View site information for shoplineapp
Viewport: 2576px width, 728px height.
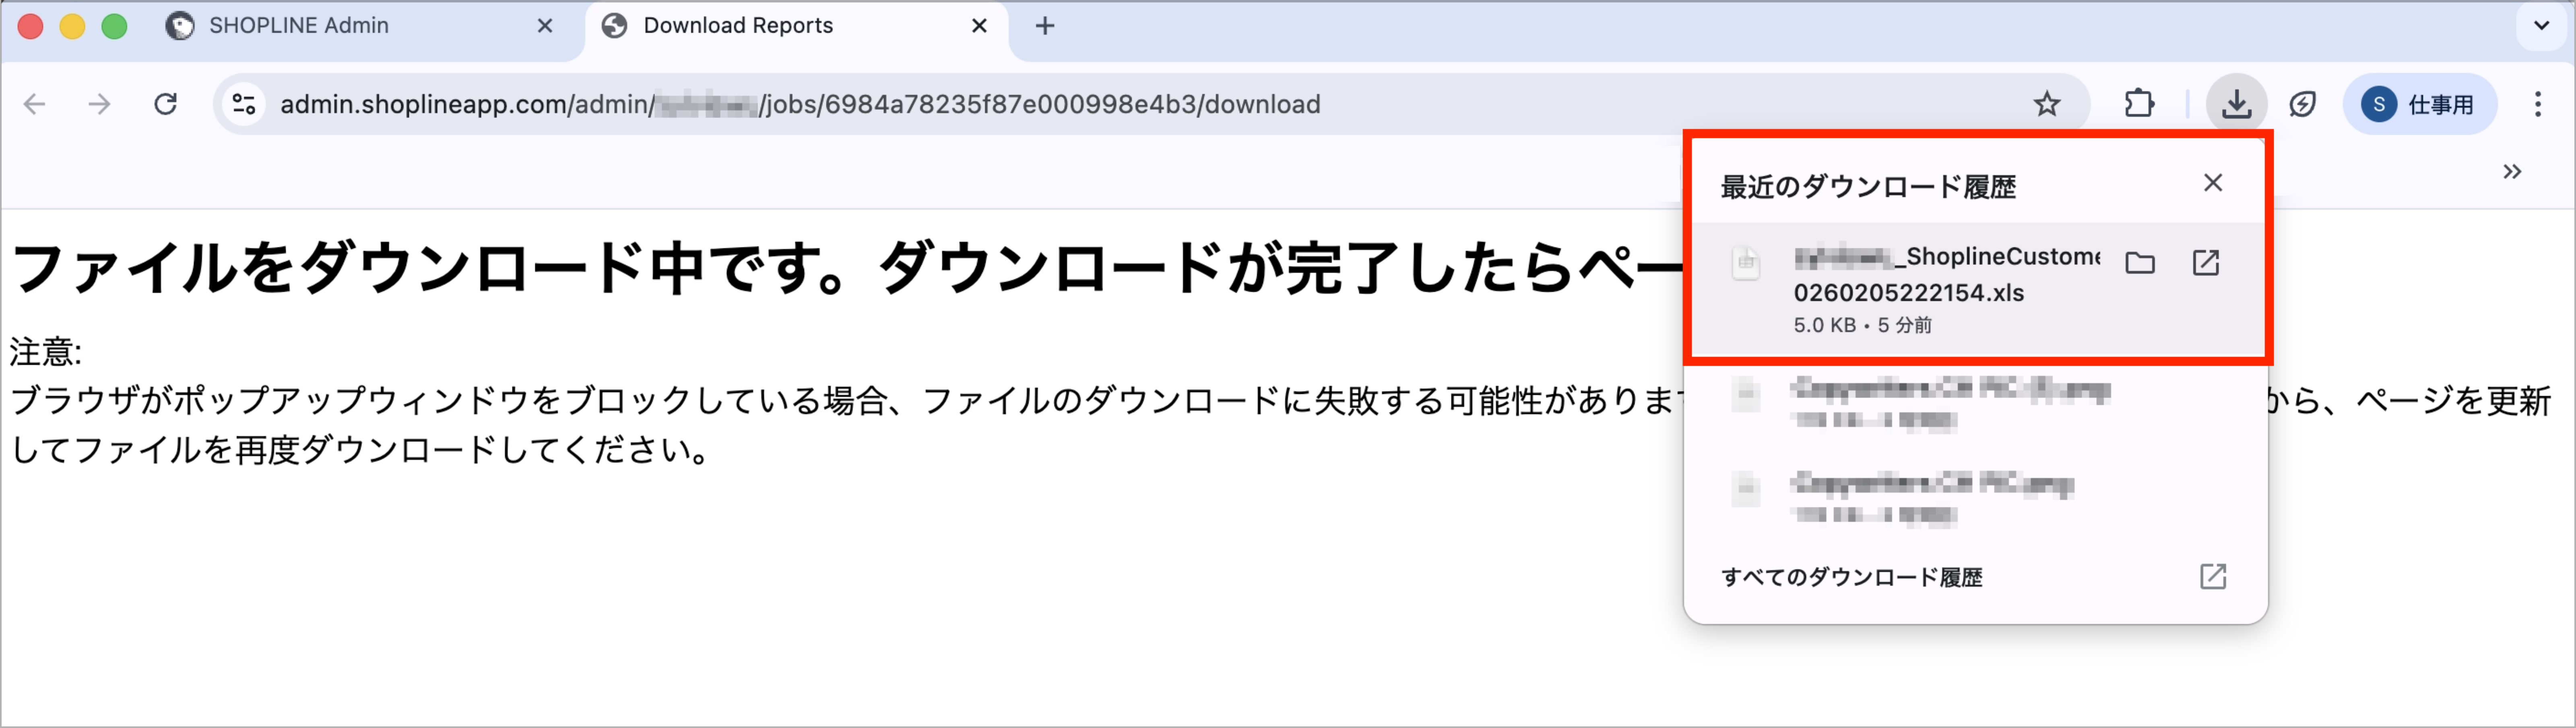coord(244,104)
